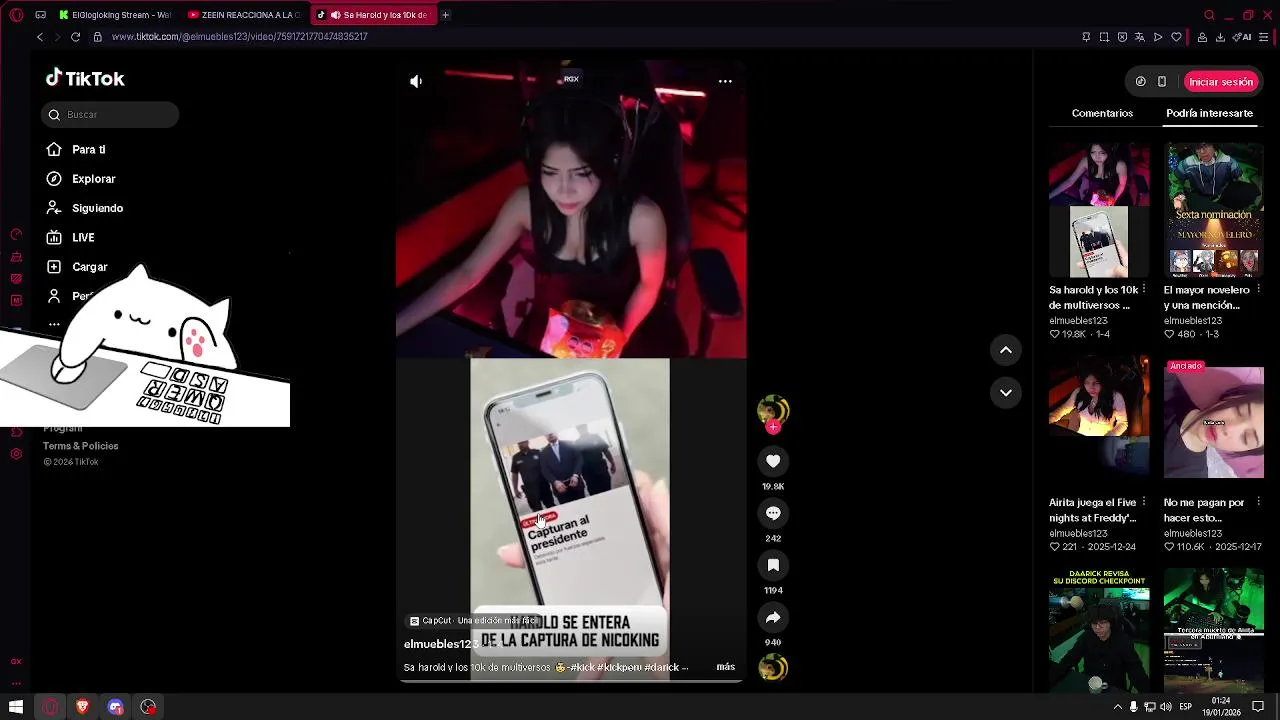Click the TikTok URL address bar
The image size is (1280, 720).
240,37
